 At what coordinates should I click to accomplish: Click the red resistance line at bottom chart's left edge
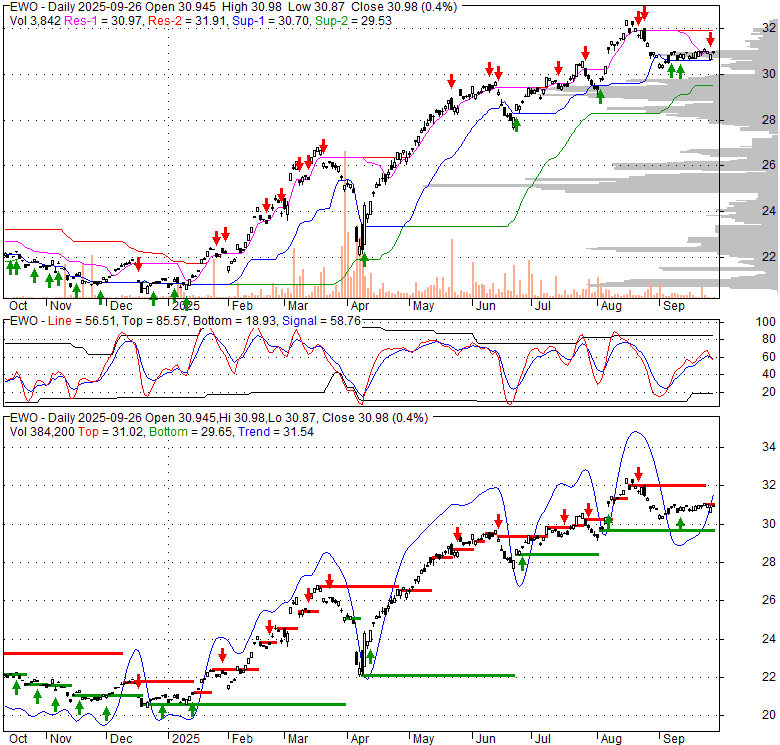pos(63,653)
